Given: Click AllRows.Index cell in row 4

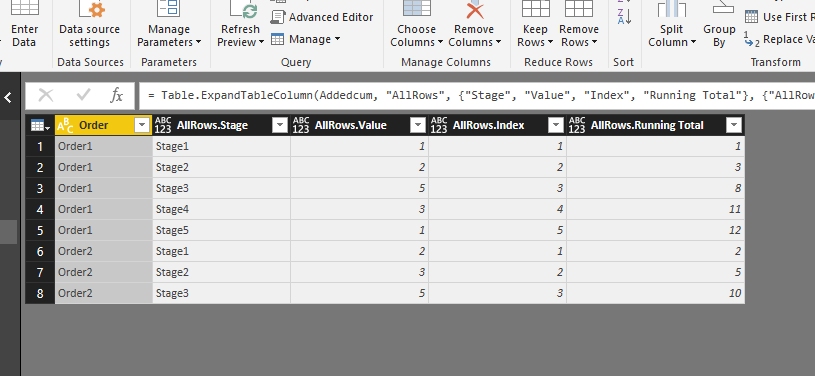Looking at the screenshot, I should (497, 210).
